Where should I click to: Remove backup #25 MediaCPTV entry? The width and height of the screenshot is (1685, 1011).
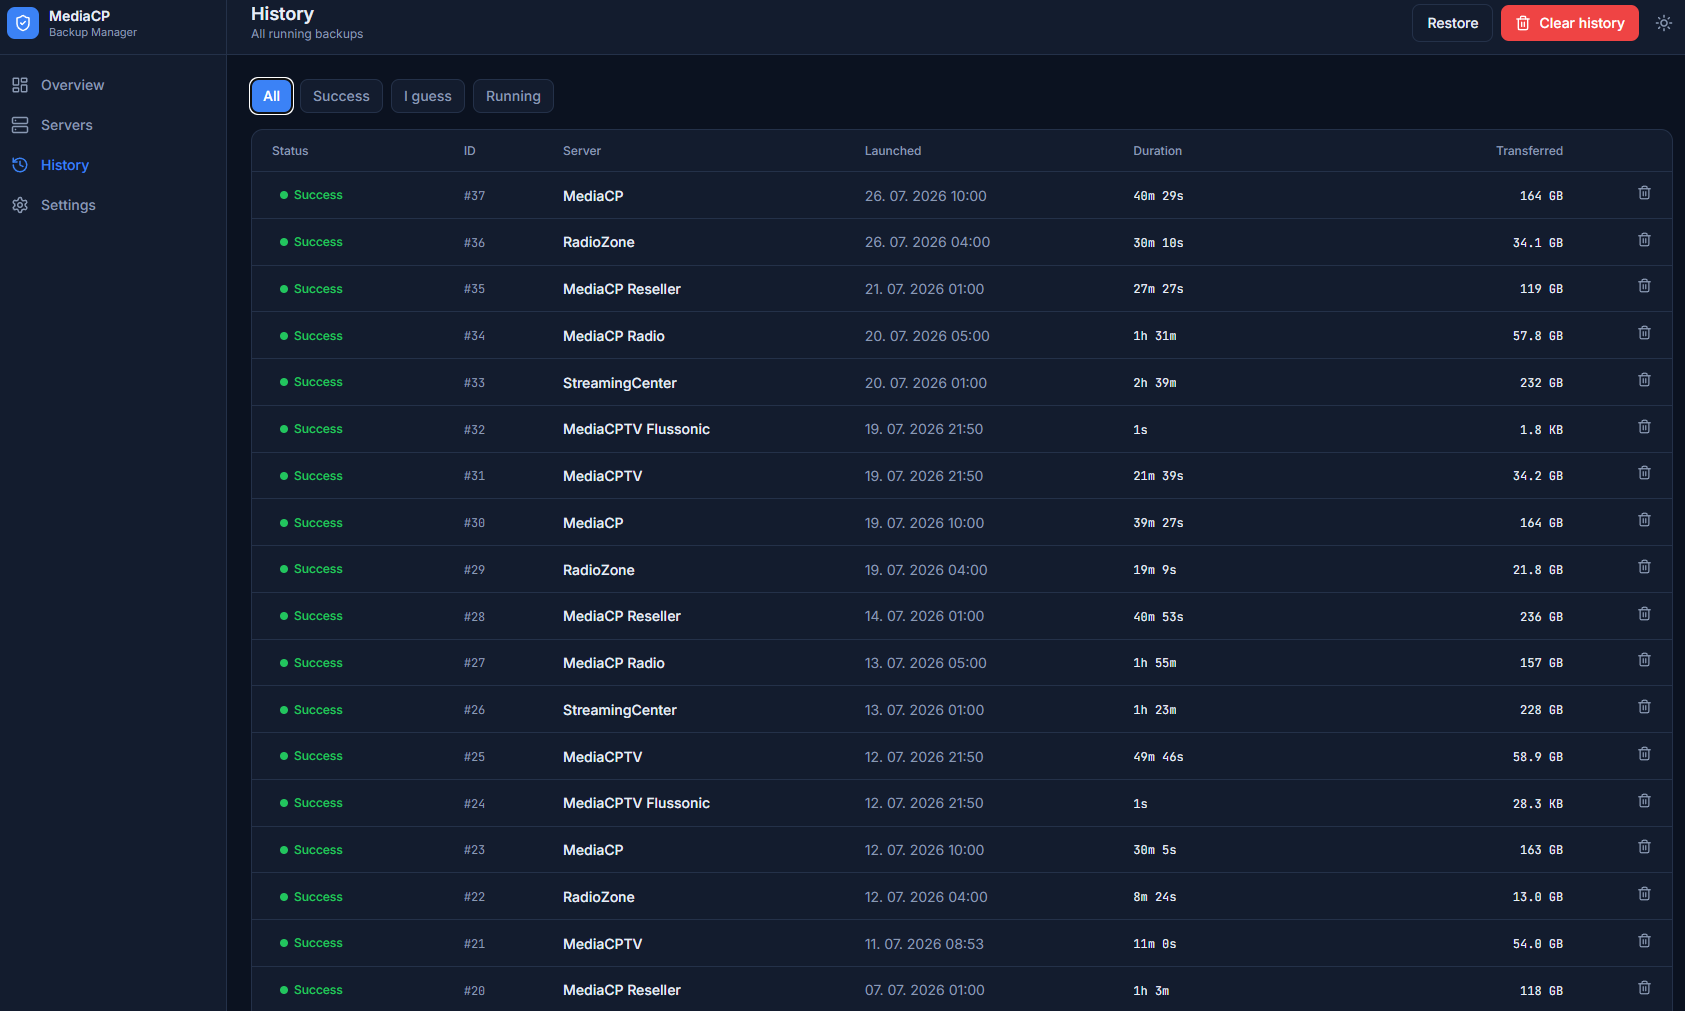click(1644, 754)
